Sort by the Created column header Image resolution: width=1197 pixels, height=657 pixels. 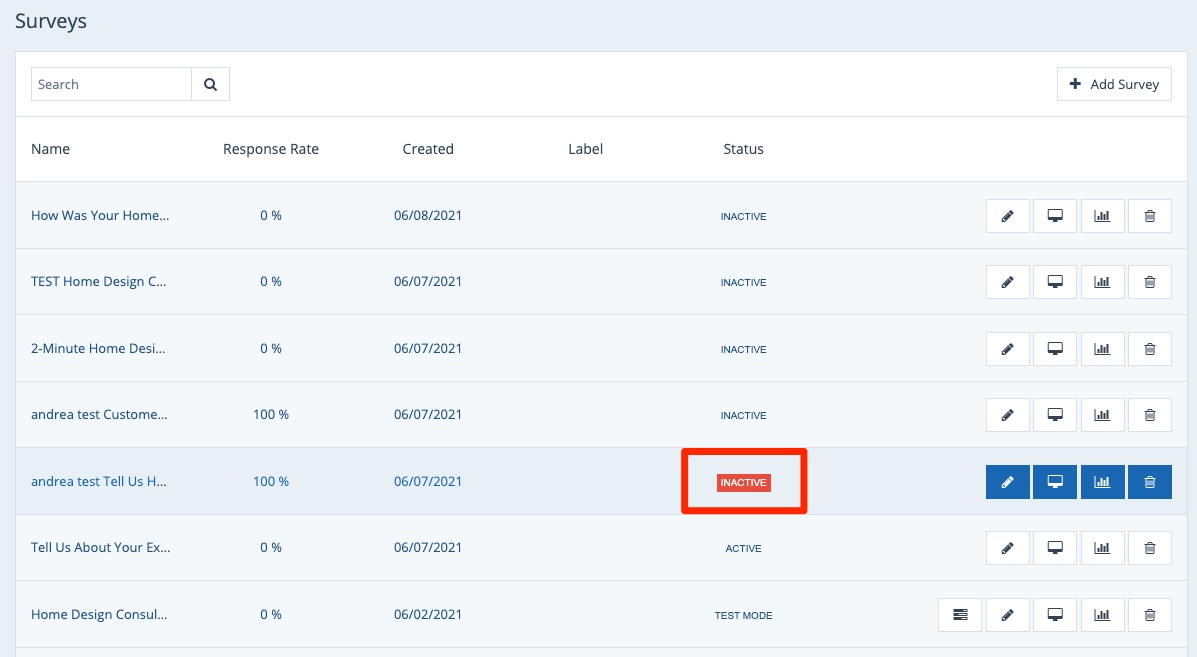click(428, 149)
